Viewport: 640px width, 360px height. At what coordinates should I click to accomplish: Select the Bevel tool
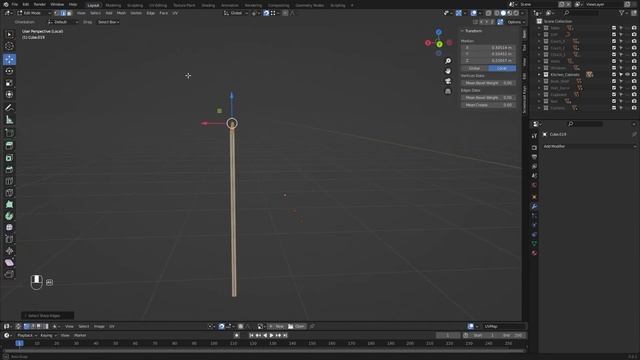point(9,169)
